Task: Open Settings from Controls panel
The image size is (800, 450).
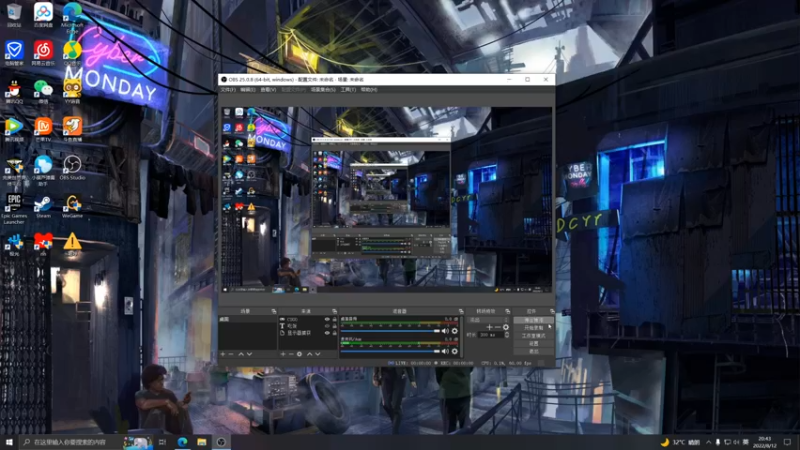Action: [534, 343]
